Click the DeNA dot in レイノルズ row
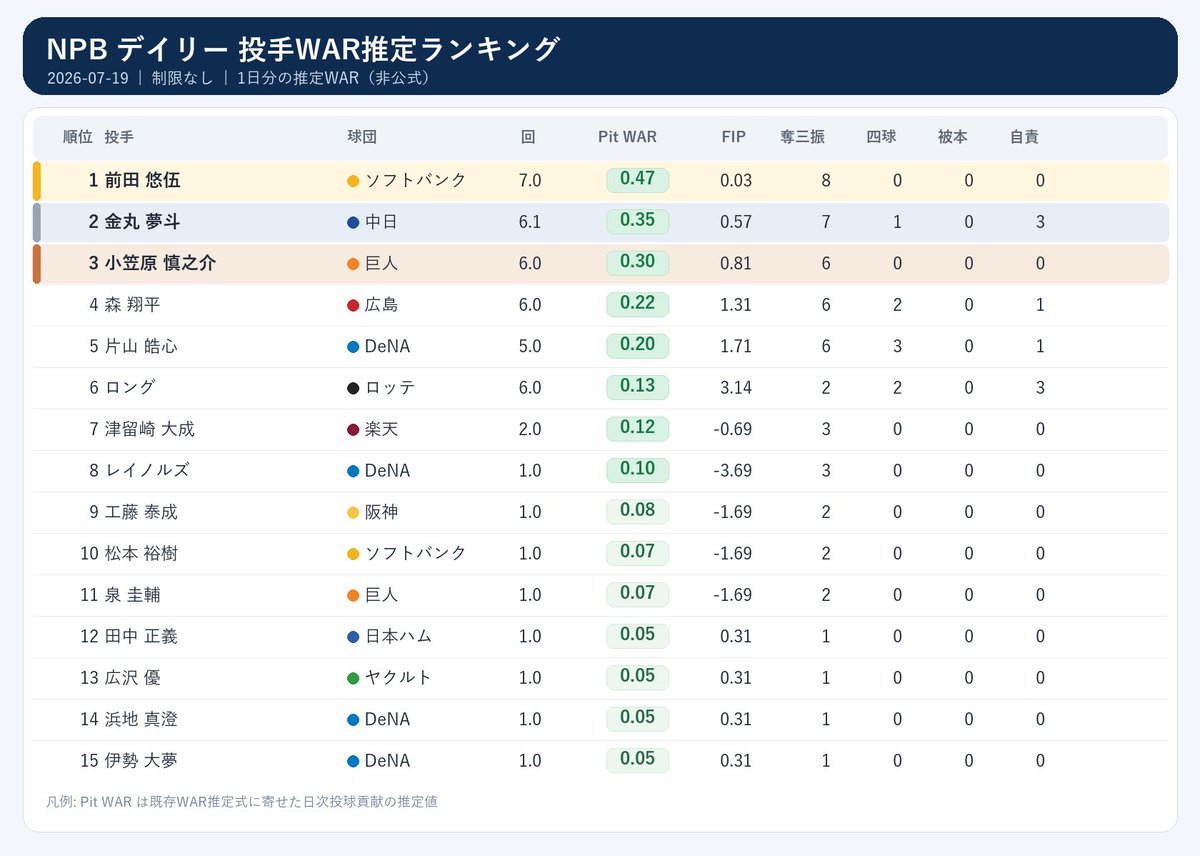The width and height of the screenshot is (1200, 856). click(x=353, y=471)
